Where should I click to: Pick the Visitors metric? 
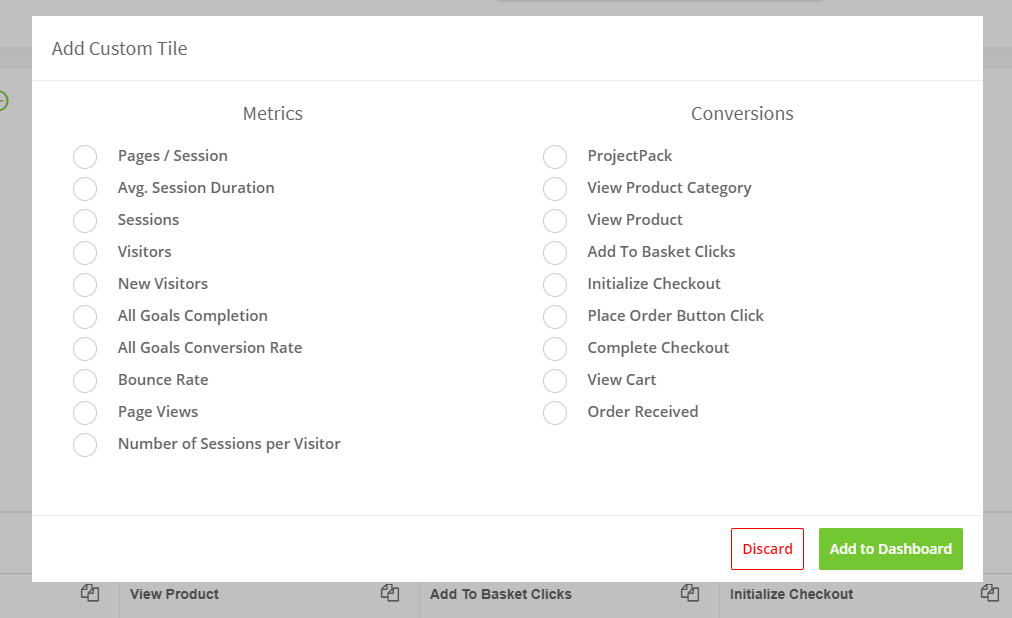click(x=85, y=253)
